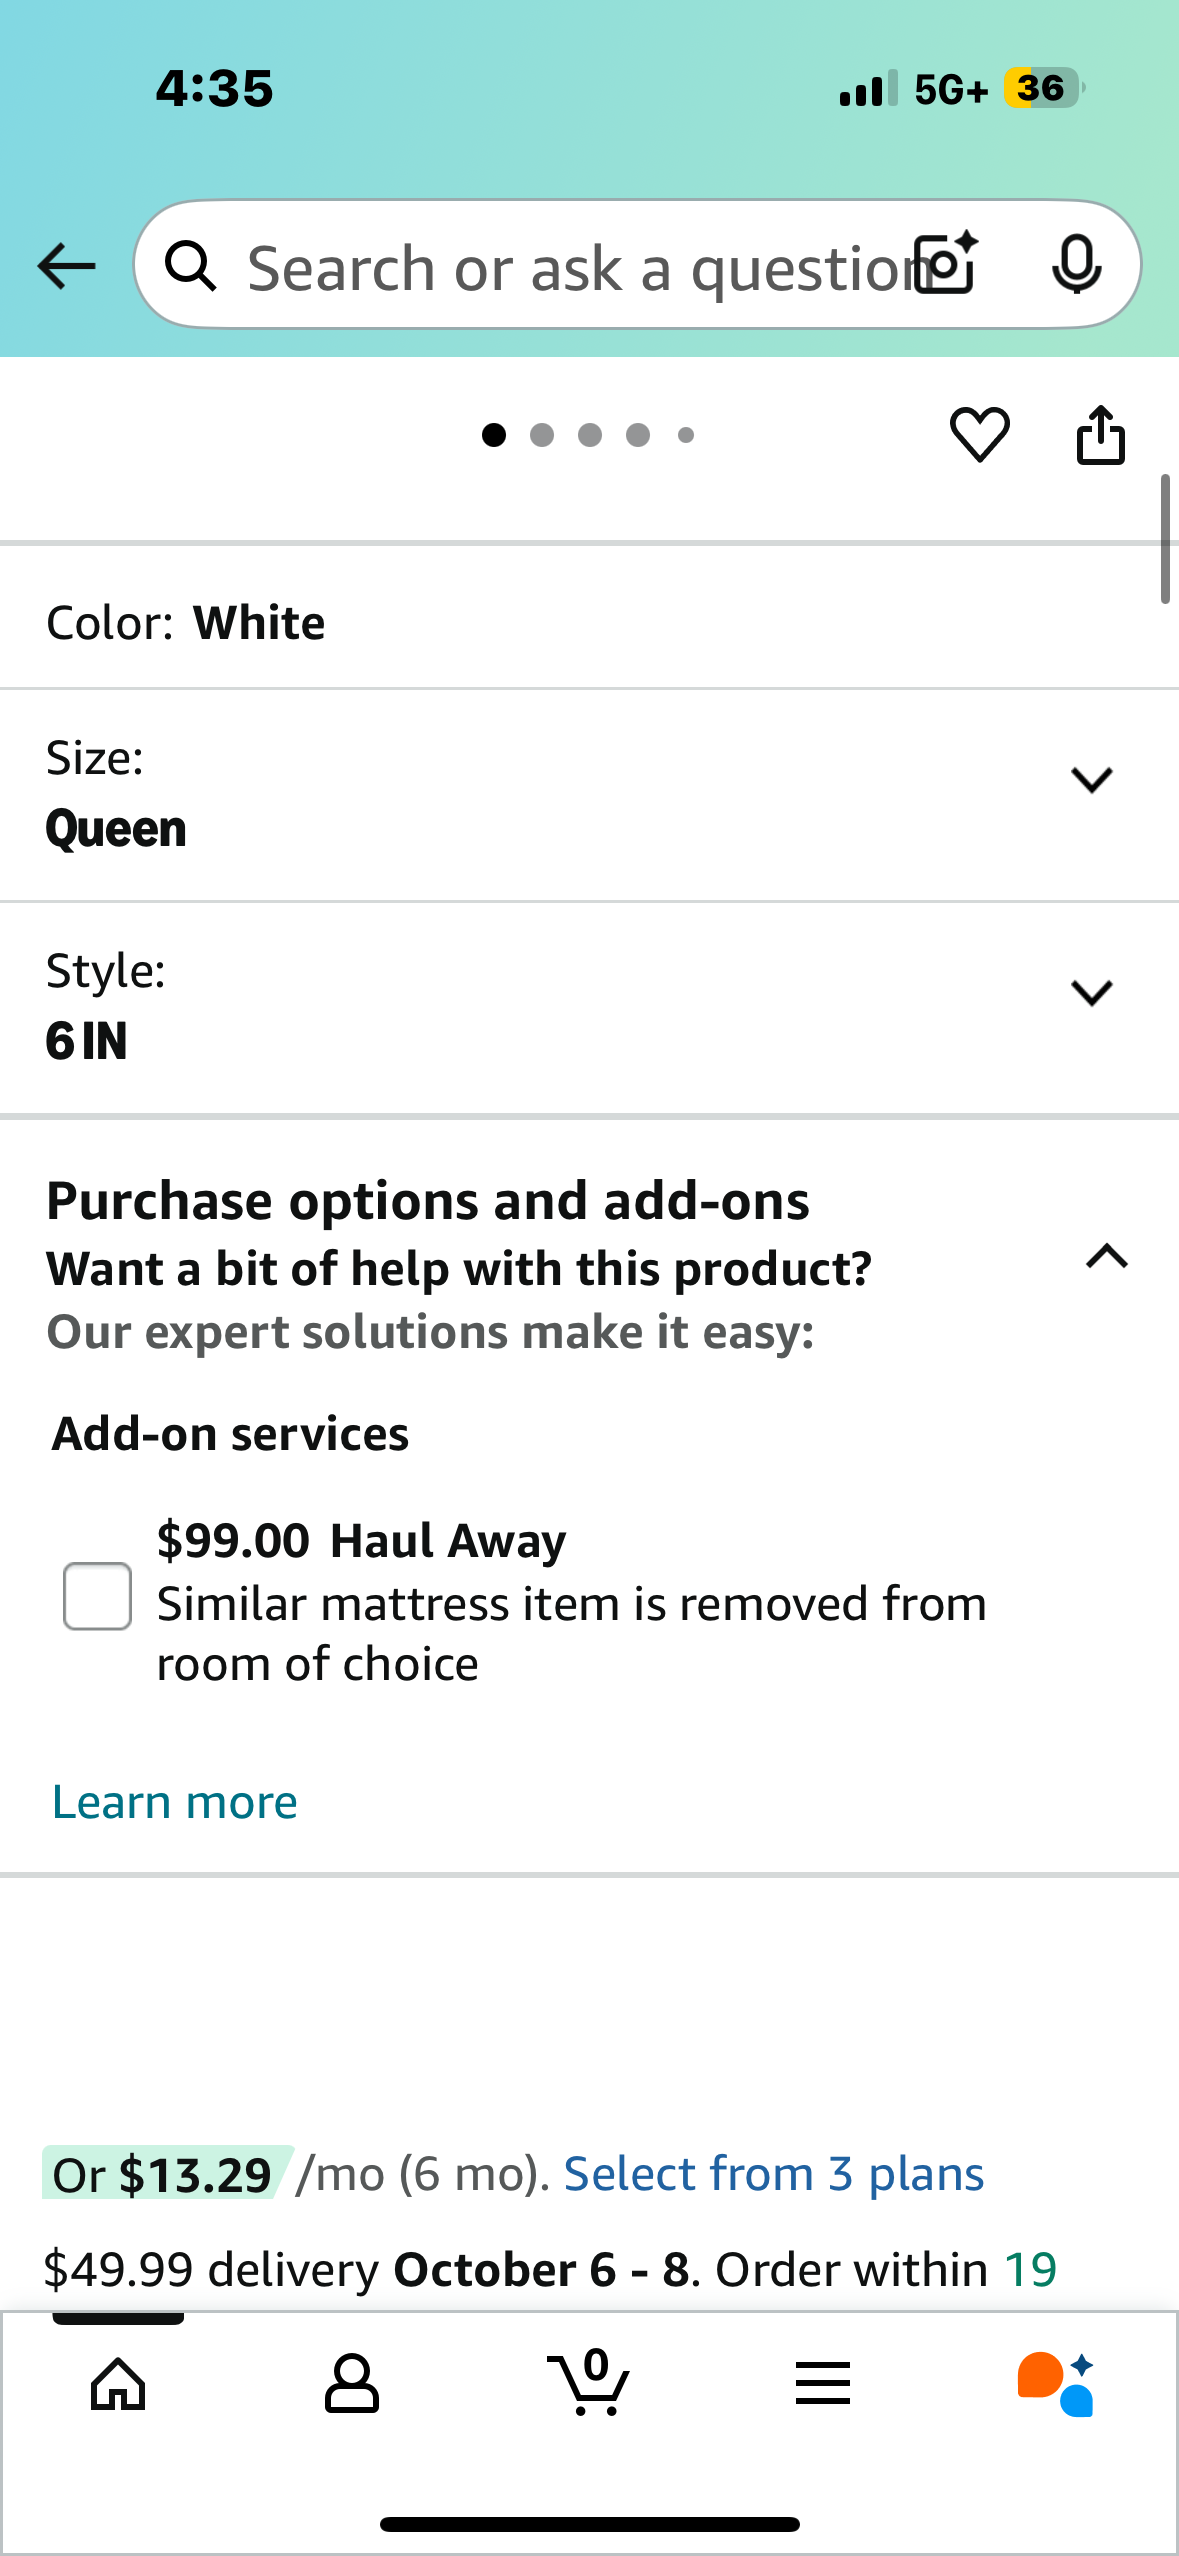The width and height of the screenshot is (1179, 2556).
Task: Tap the search or ask a question field
Action: (560, 267)
